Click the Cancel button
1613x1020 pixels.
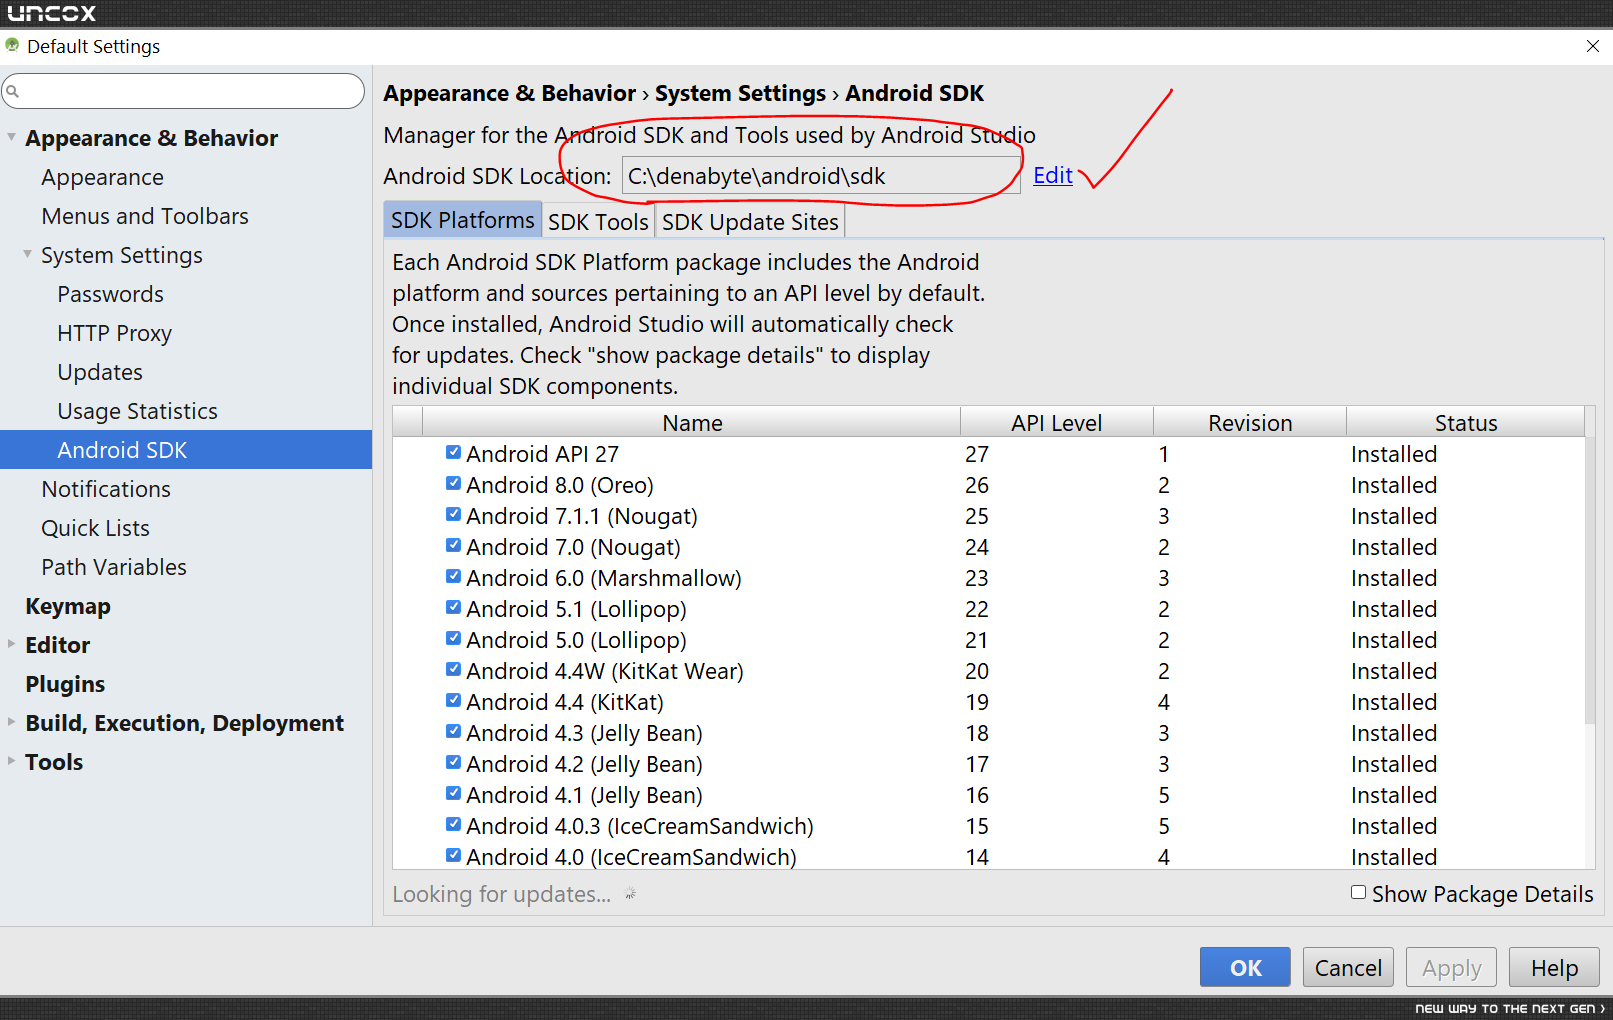tap(1348, 967)
